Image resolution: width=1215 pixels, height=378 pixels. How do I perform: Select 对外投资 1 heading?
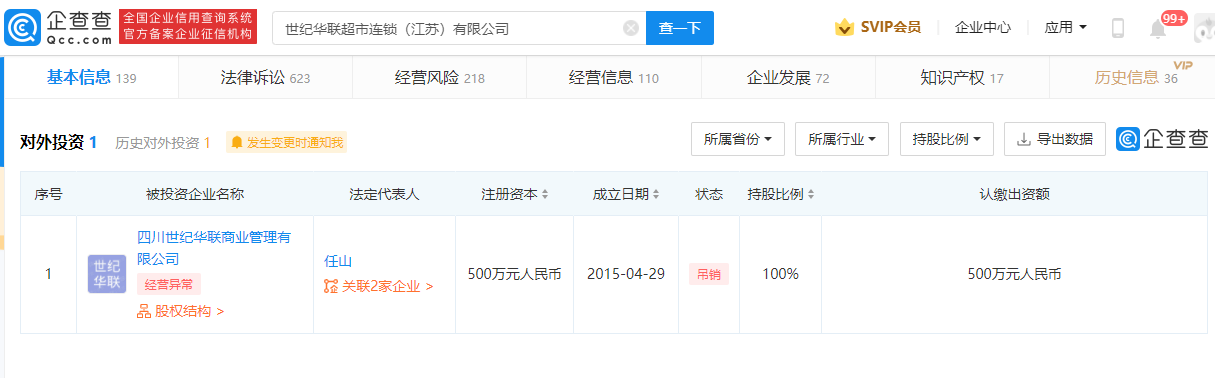59,142
